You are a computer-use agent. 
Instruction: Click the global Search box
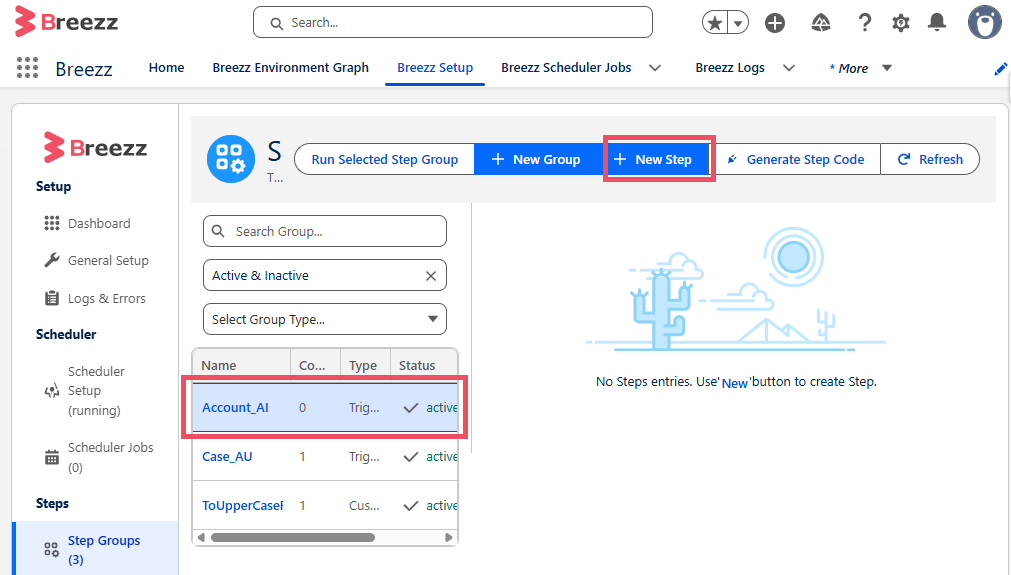(453, 23)
